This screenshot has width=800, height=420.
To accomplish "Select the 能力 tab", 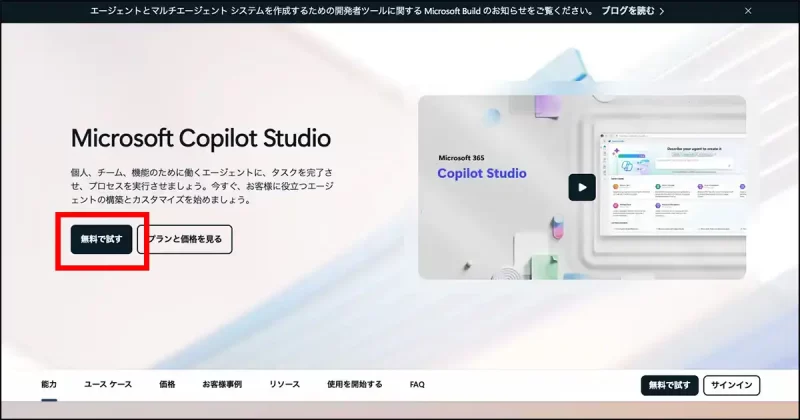I will point(49,384).
